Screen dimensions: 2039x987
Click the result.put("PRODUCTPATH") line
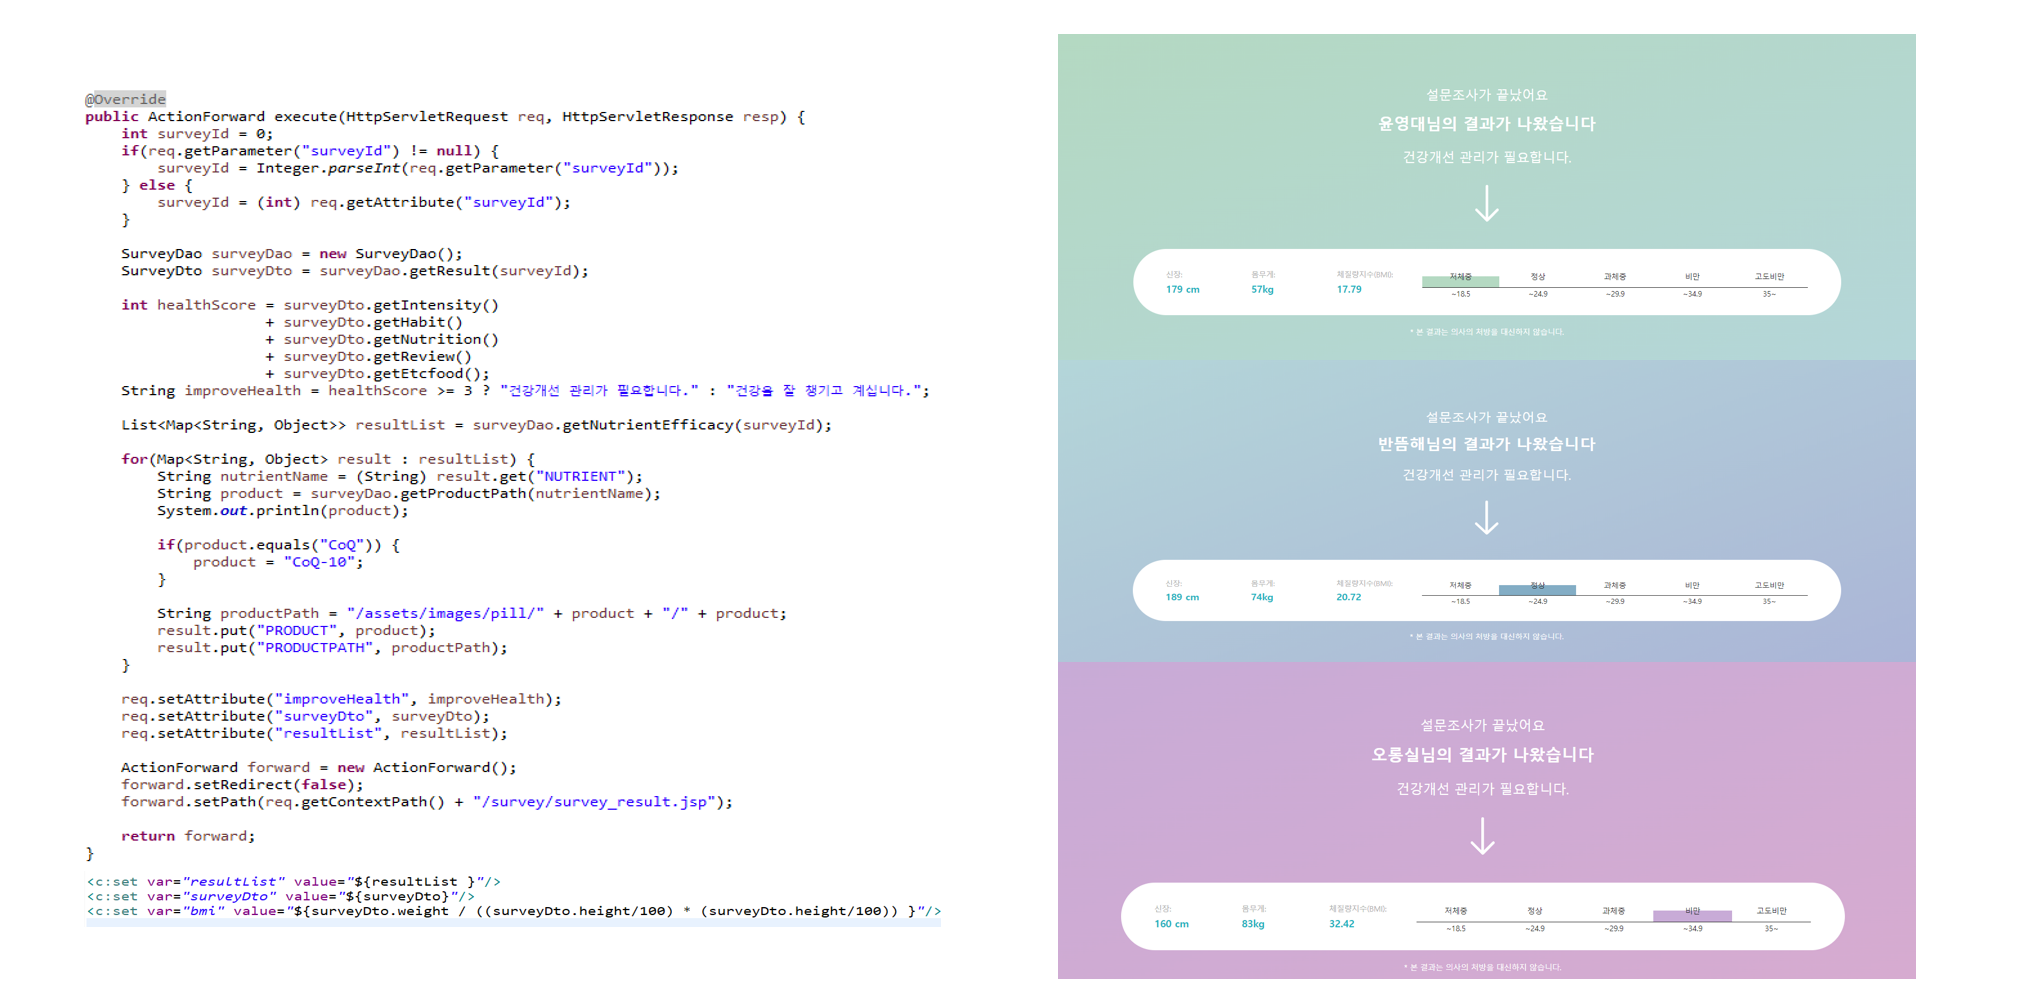[332, 648]
